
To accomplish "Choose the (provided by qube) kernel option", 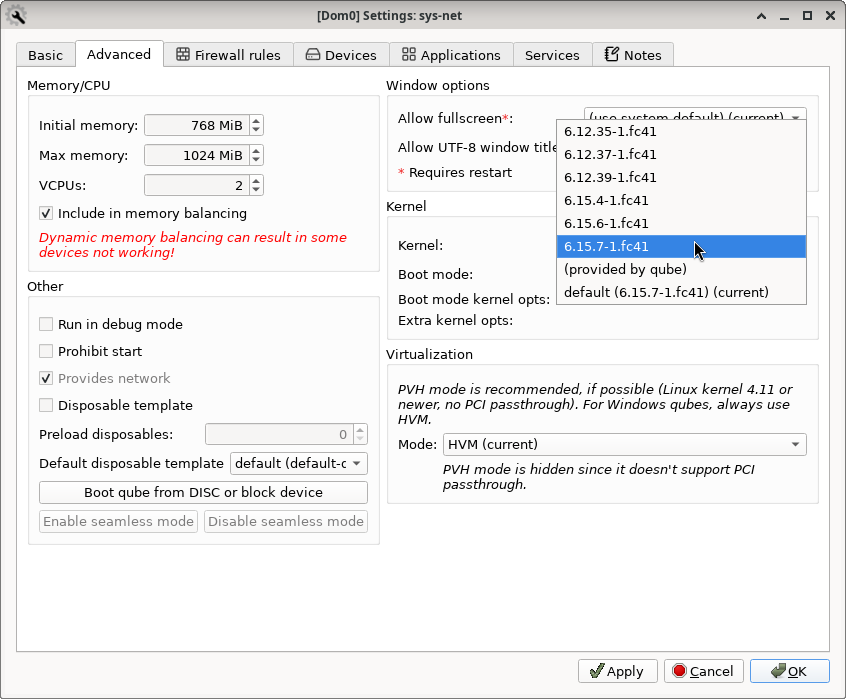I will tap(625, 269).
